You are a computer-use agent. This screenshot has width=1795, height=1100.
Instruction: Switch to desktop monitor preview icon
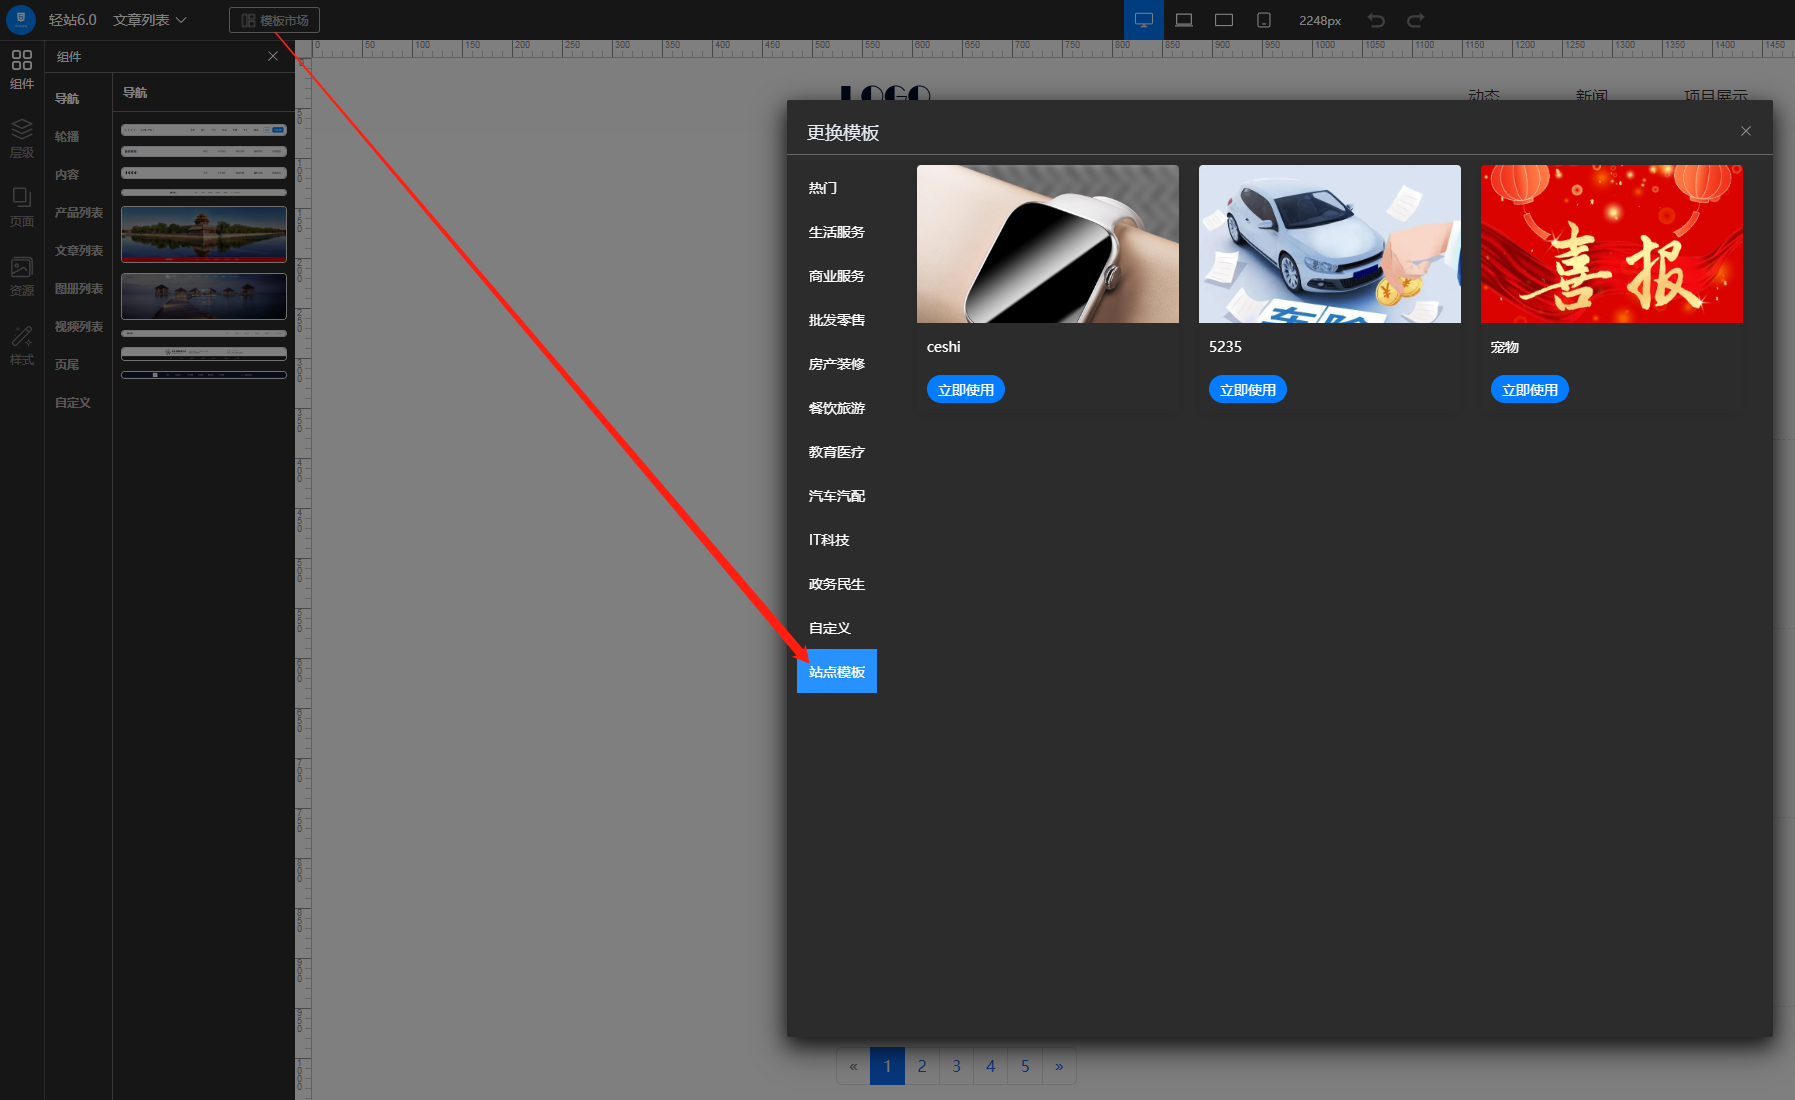coord(1143,20)
